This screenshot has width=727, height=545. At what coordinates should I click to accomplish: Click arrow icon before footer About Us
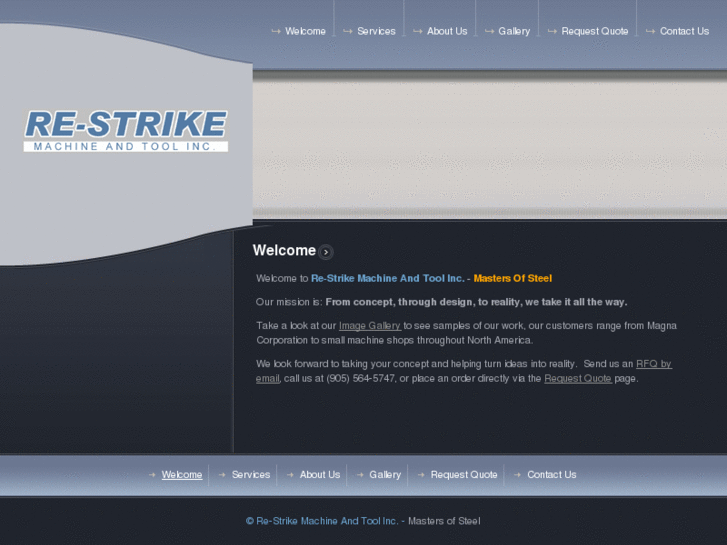290,474
